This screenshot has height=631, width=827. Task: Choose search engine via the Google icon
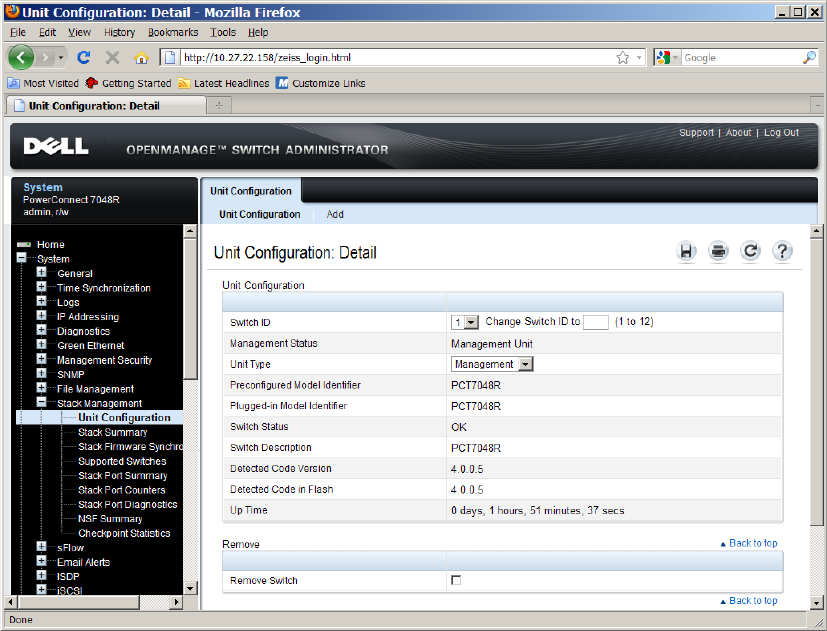tap(663, 58)
